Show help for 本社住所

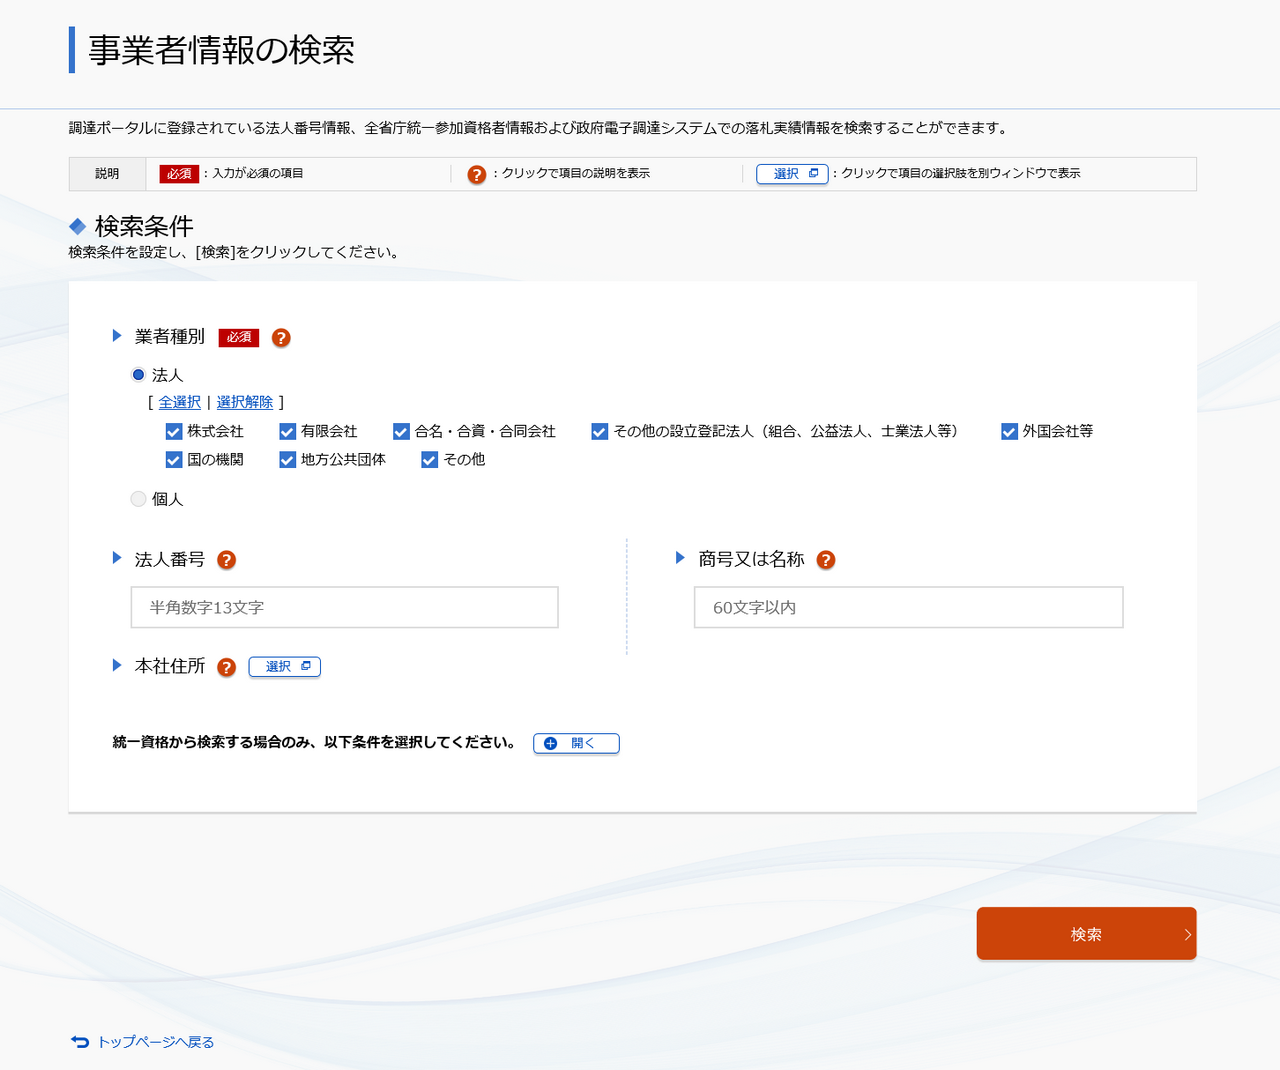click(227, 667)
